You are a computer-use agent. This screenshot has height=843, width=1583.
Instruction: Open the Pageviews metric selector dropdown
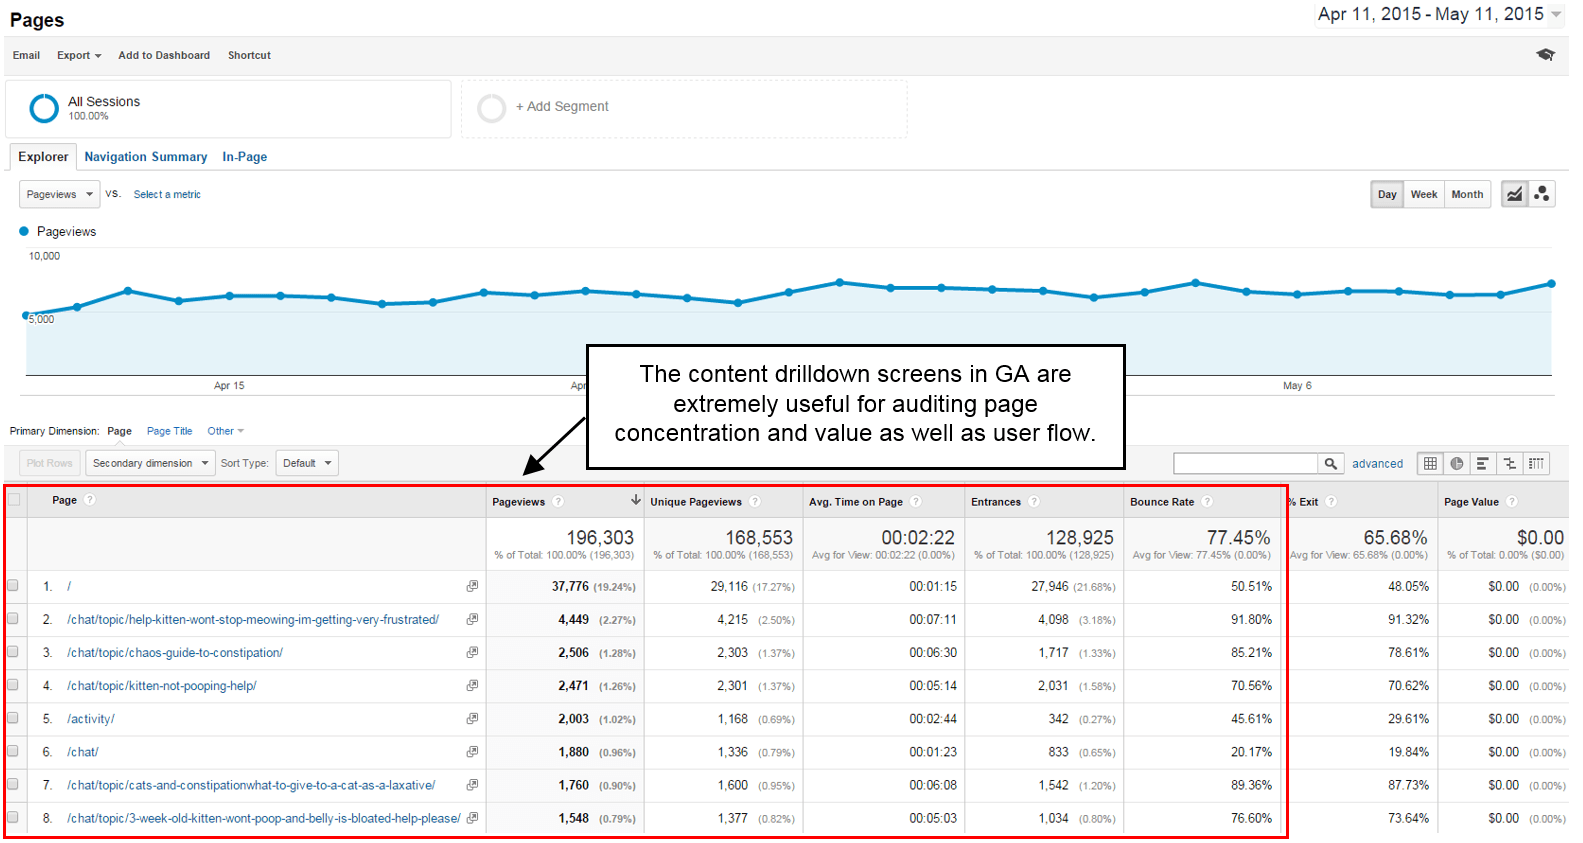point(59,194)
